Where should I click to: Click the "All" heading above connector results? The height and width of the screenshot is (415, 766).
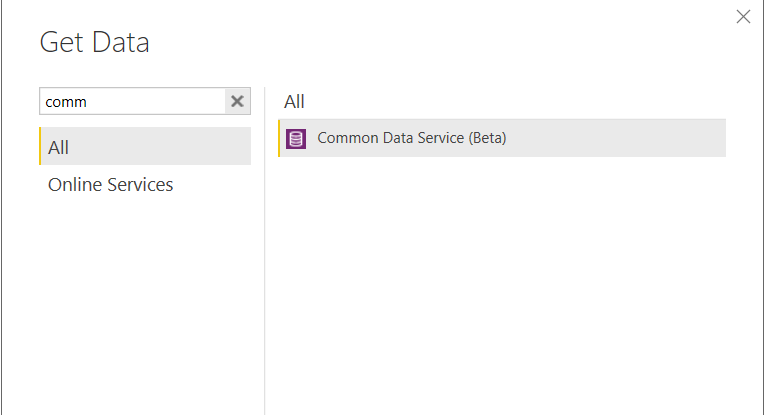point(294,101)
